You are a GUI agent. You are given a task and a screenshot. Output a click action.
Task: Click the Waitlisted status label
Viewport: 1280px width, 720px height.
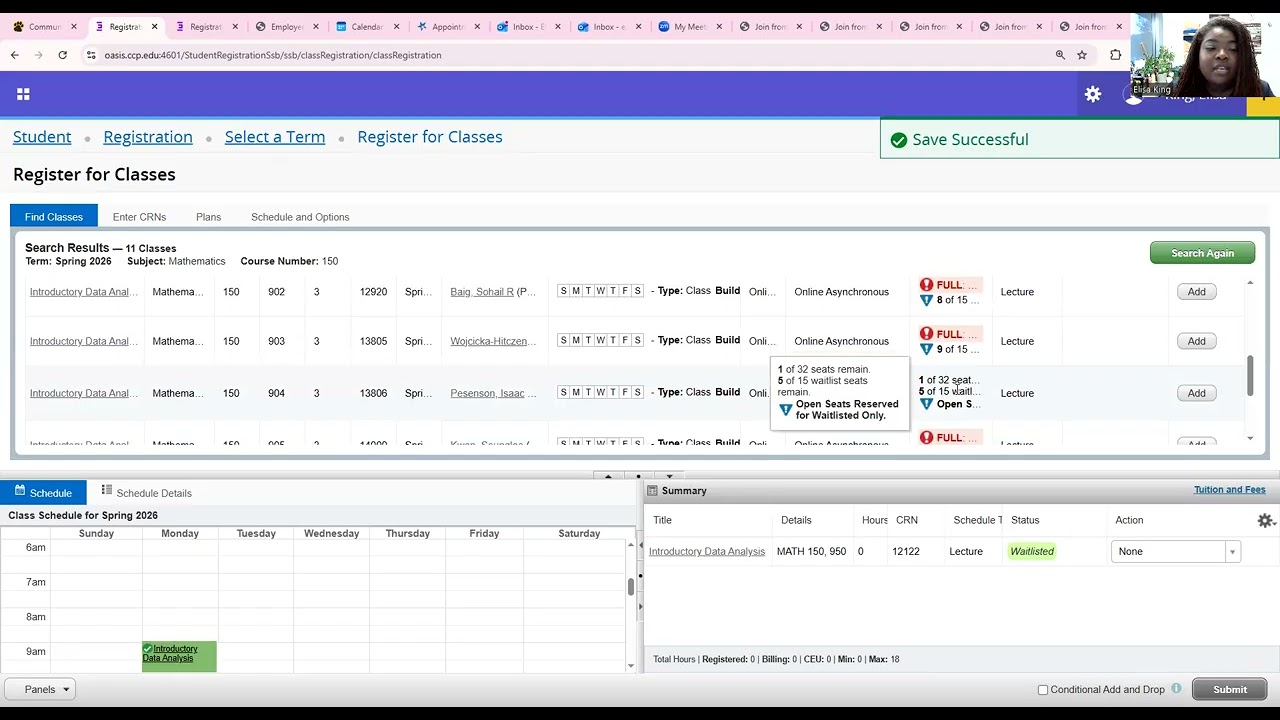1032,551
